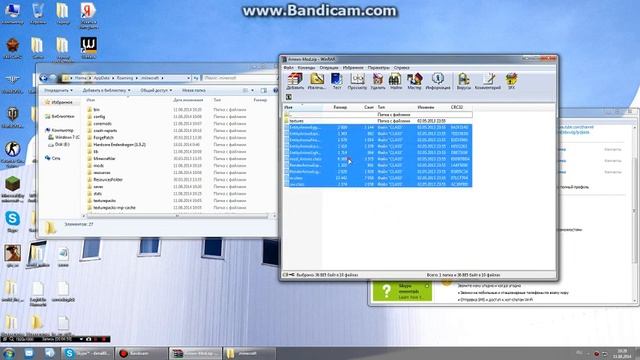Open the address bar history dropdown in Explorer
This screenshot has height=360, width=640.
click(x=189, y=78)
